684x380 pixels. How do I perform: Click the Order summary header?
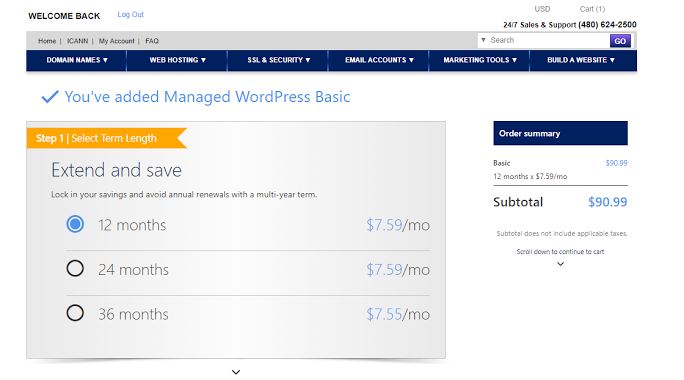pos(561,133)
